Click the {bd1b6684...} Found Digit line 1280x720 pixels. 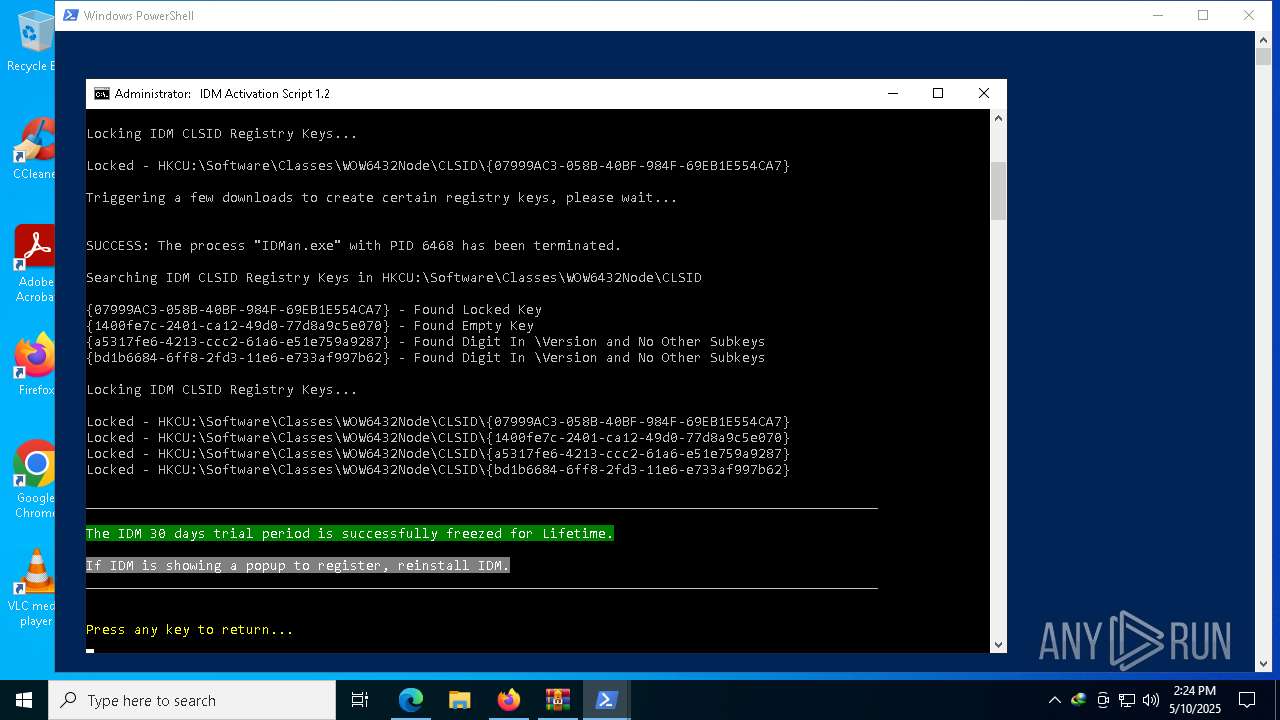tap(426, 357)
